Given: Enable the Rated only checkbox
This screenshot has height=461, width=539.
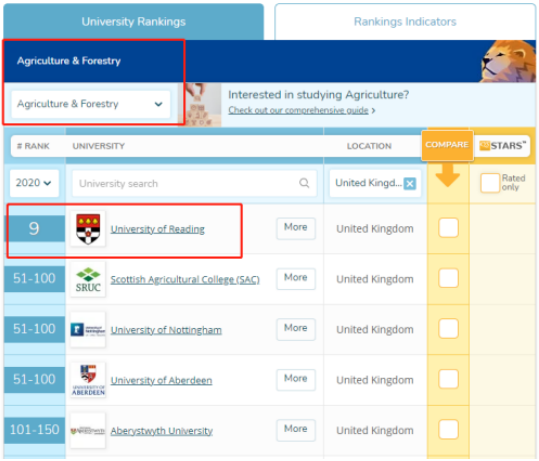Looking at the screenshot, I should point(490,183).
